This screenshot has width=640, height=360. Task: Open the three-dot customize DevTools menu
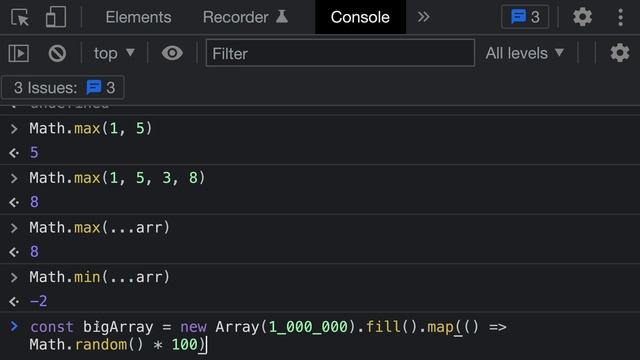tap(620, 17)
